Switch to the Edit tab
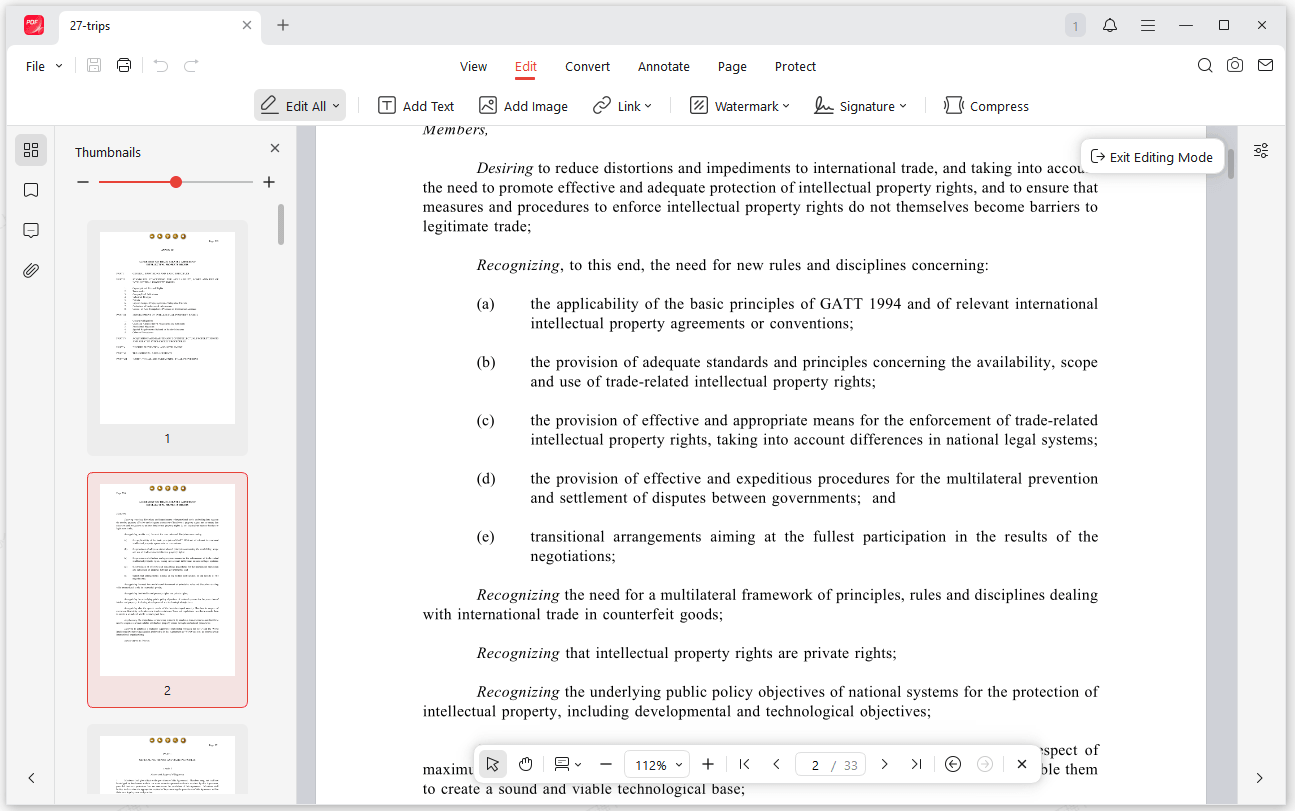1295x811 pixels. click(x=526, y=66)
